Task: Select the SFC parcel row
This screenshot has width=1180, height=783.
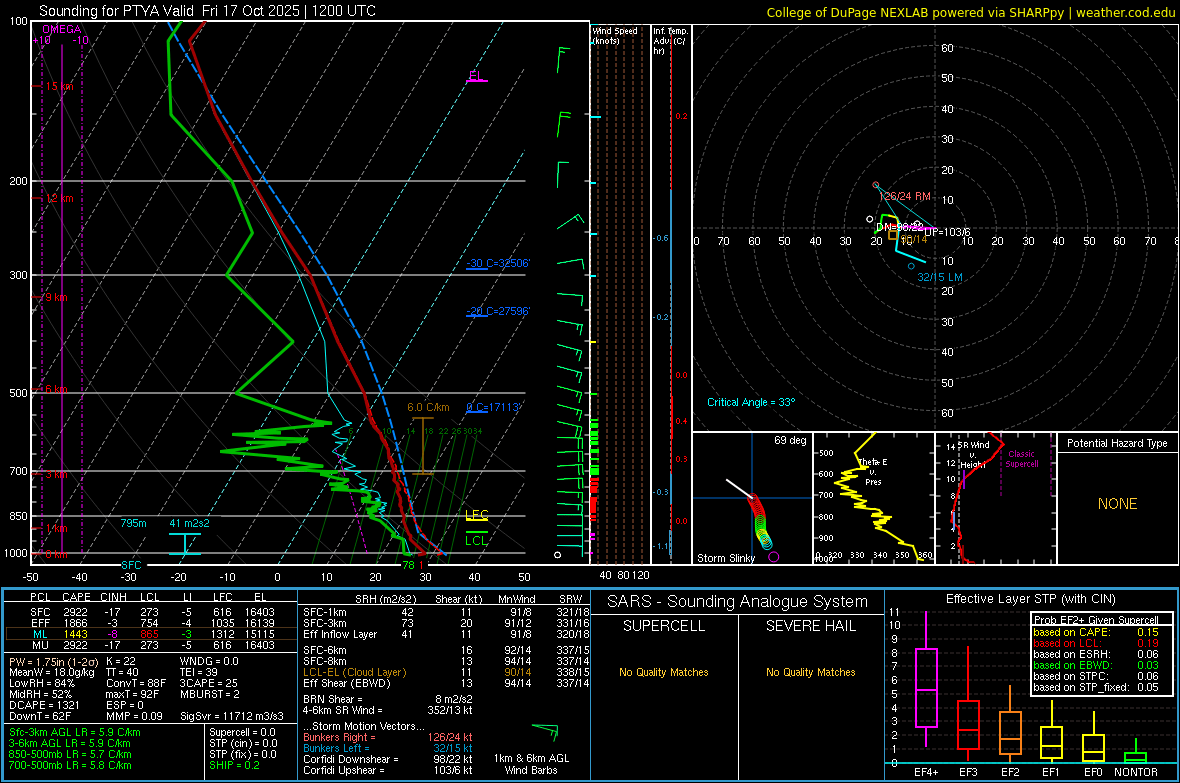Action: pos(151,612)
